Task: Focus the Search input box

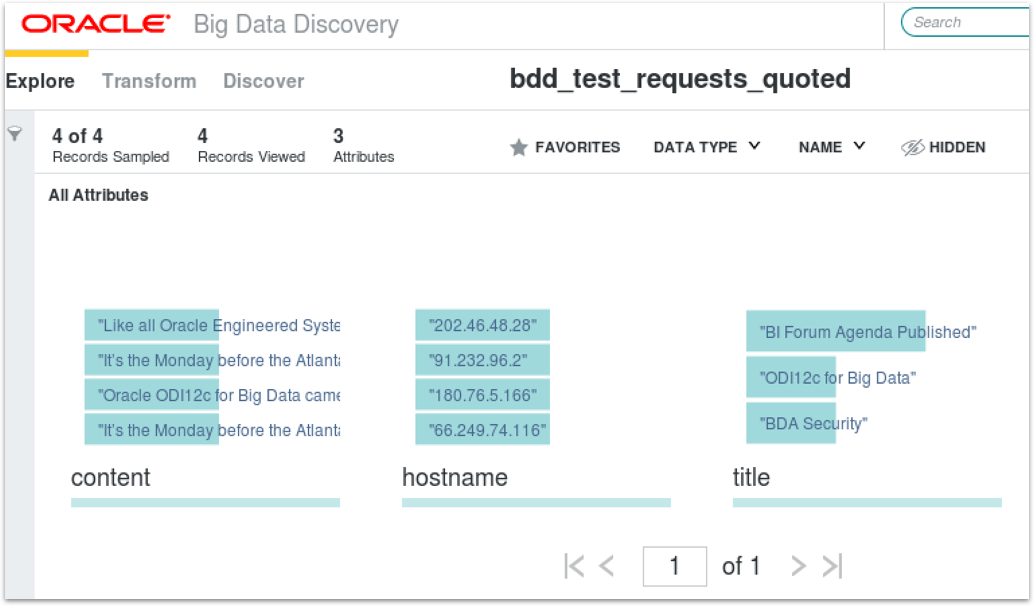Action: (x=966, y=22)
